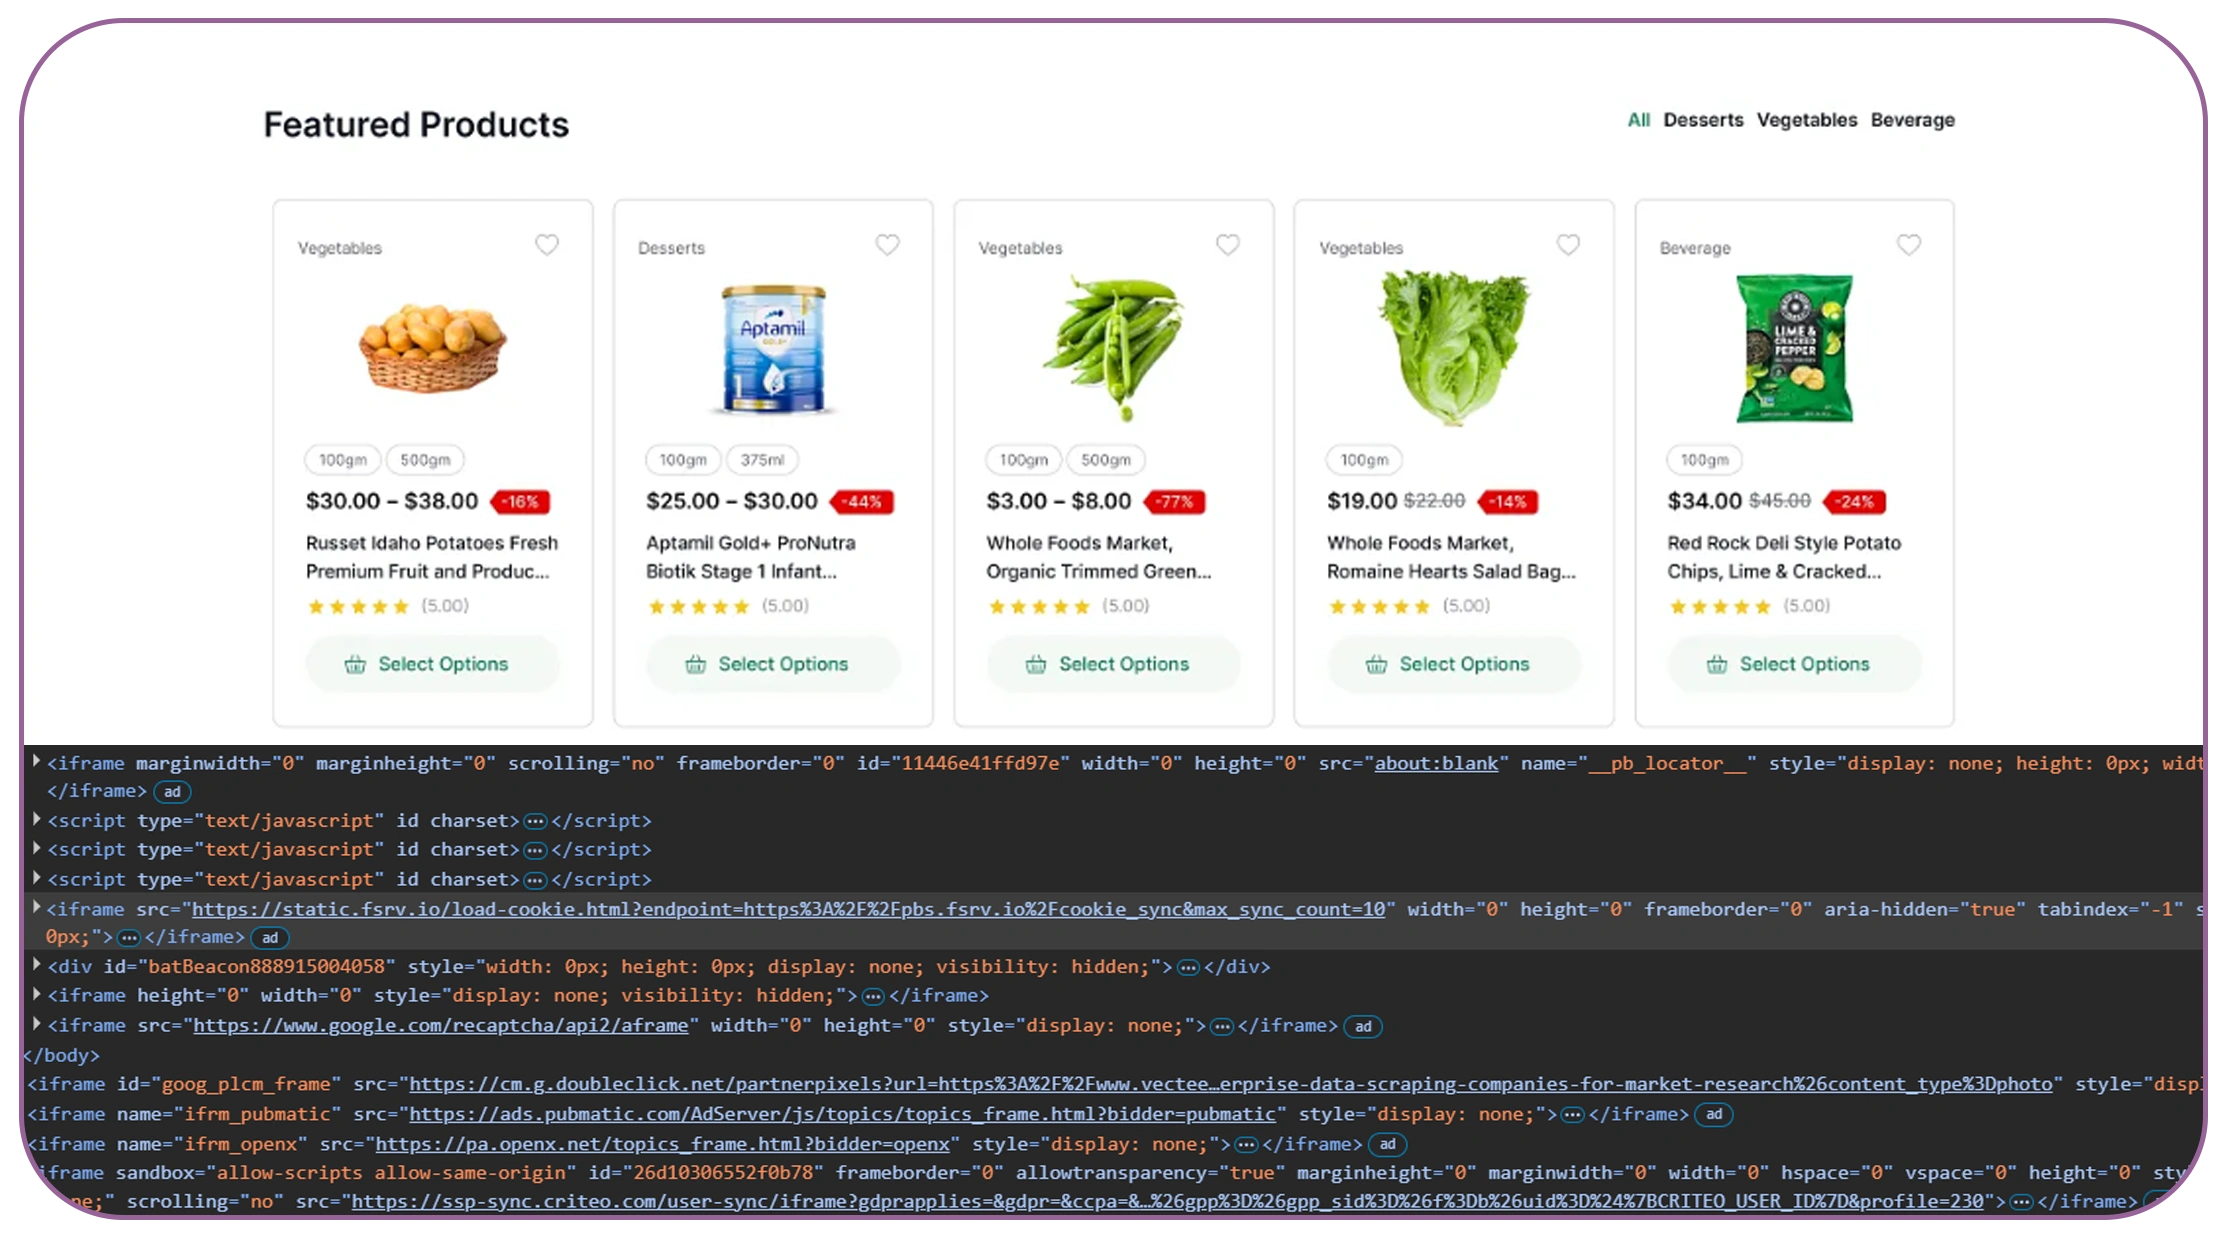The width and height of the screenshot is (2223, 1240).
Task: Expand the hidden iframe height=0 width=0 node
Action: tap(37, 994)
